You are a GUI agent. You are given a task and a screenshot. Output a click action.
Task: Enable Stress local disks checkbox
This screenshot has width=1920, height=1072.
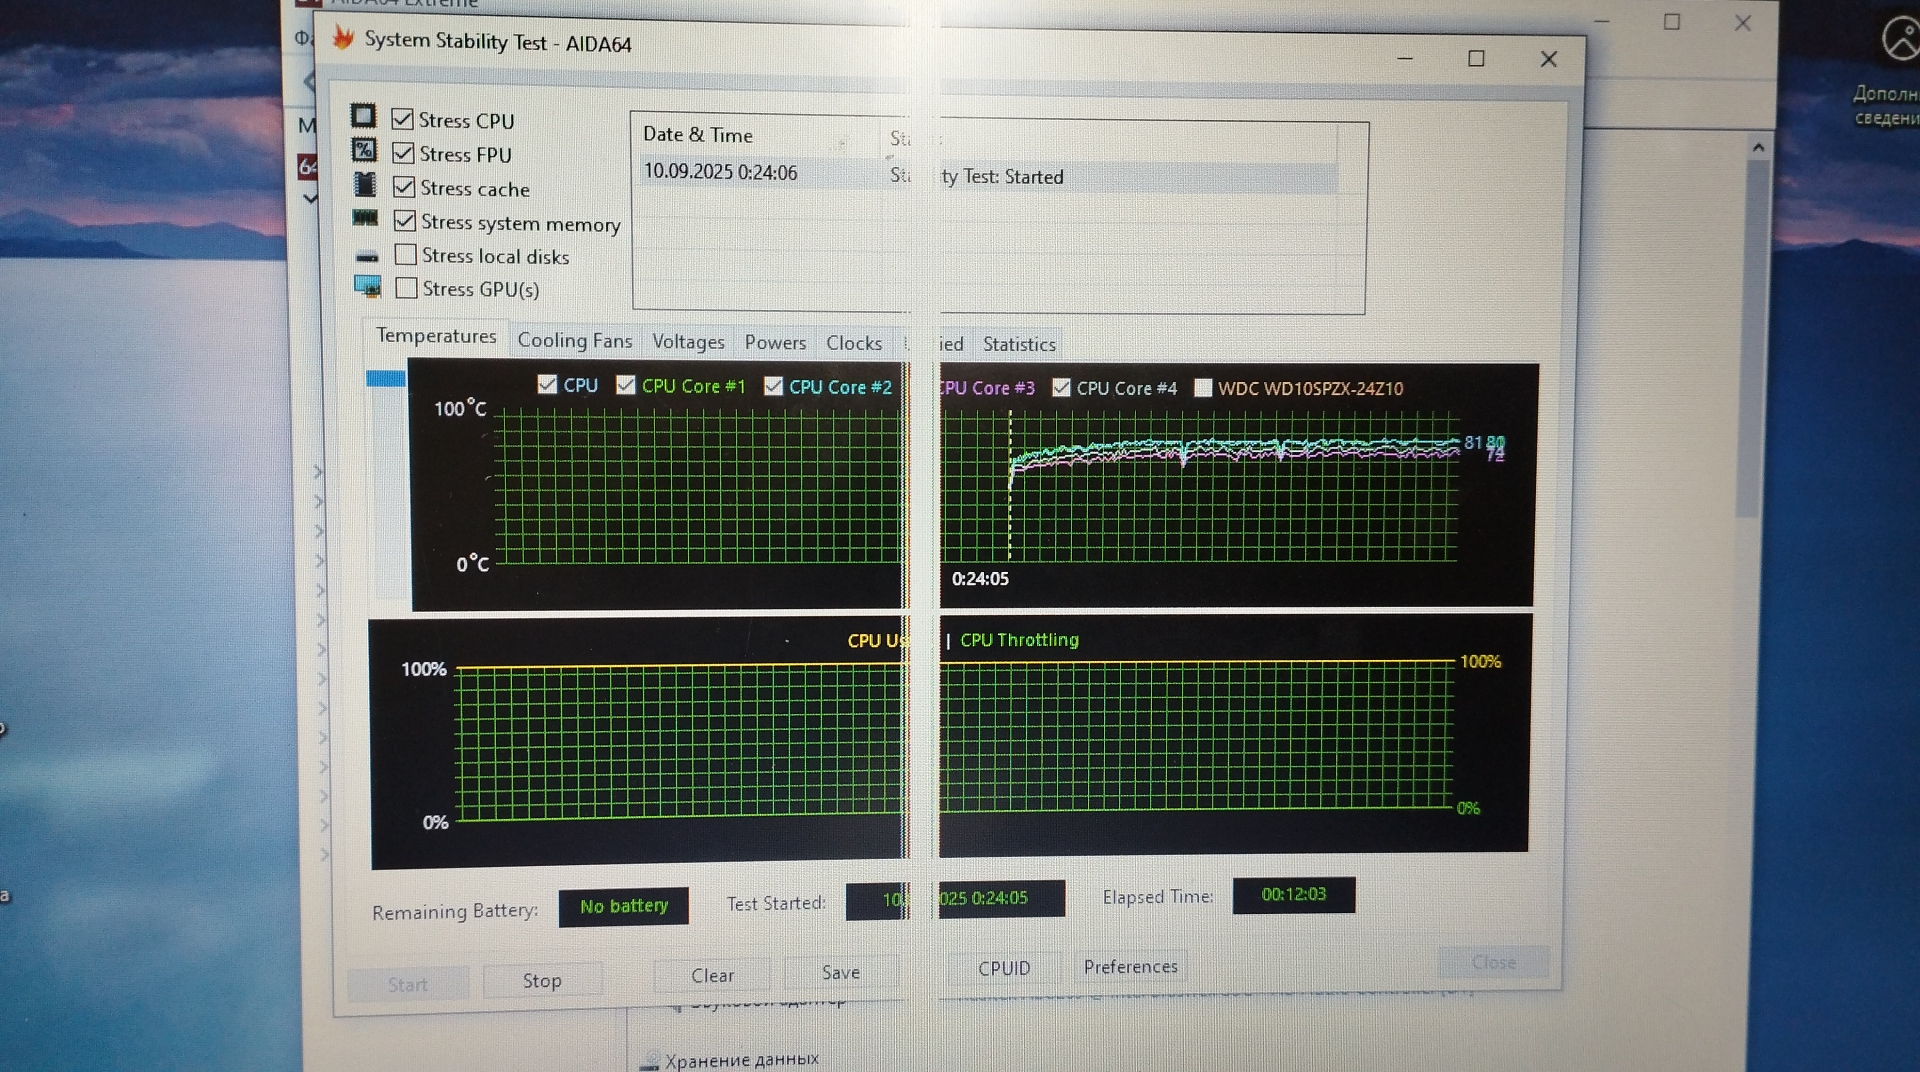[x=405, y=255]
